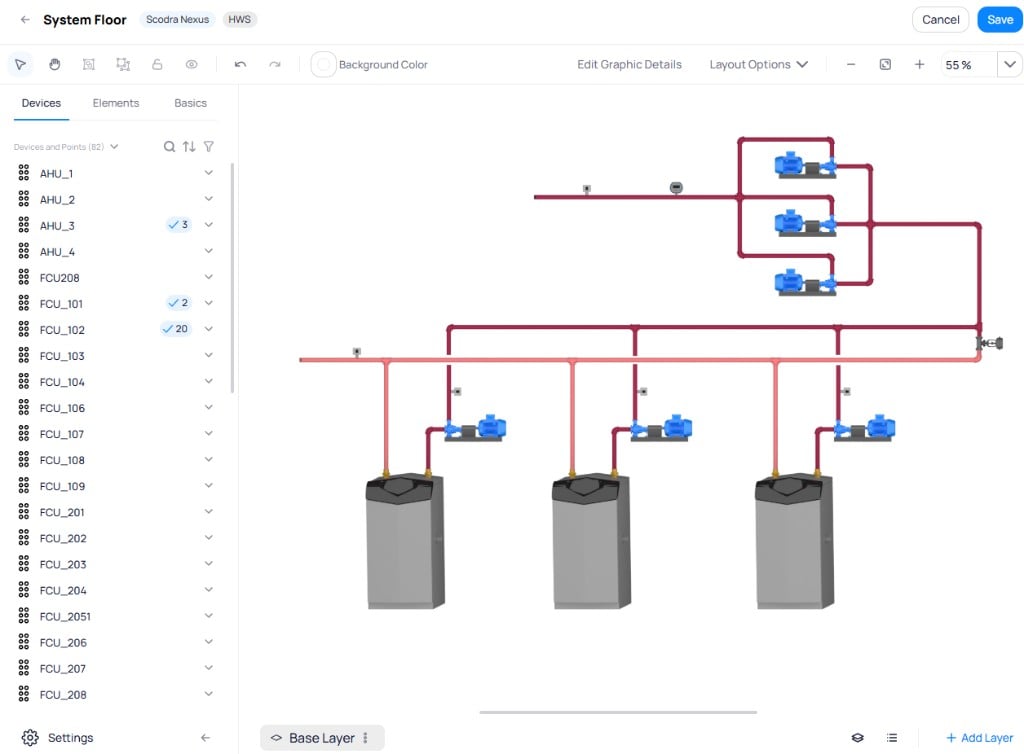
Task: Select the Base Layer tab
Action: 322,738
